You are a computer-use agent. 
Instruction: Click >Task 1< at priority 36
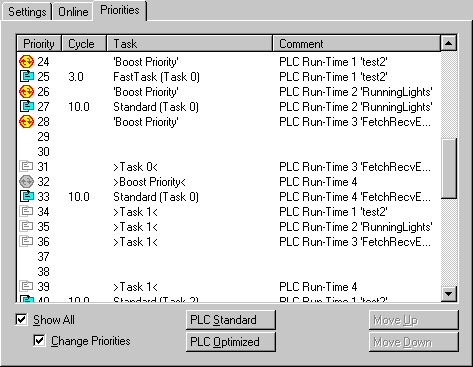pos(135,242)
